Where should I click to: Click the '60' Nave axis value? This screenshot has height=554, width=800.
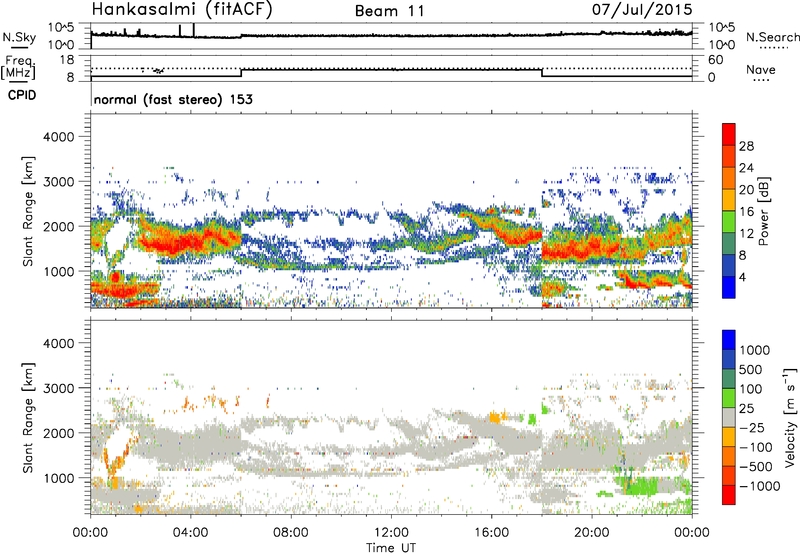716,59
